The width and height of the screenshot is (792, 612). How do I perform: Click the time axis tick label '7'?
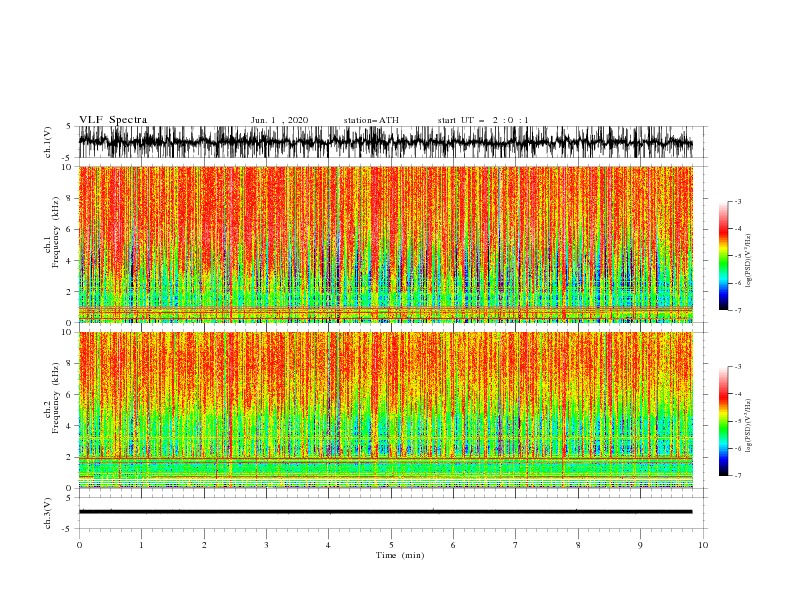tap(516, 545)
